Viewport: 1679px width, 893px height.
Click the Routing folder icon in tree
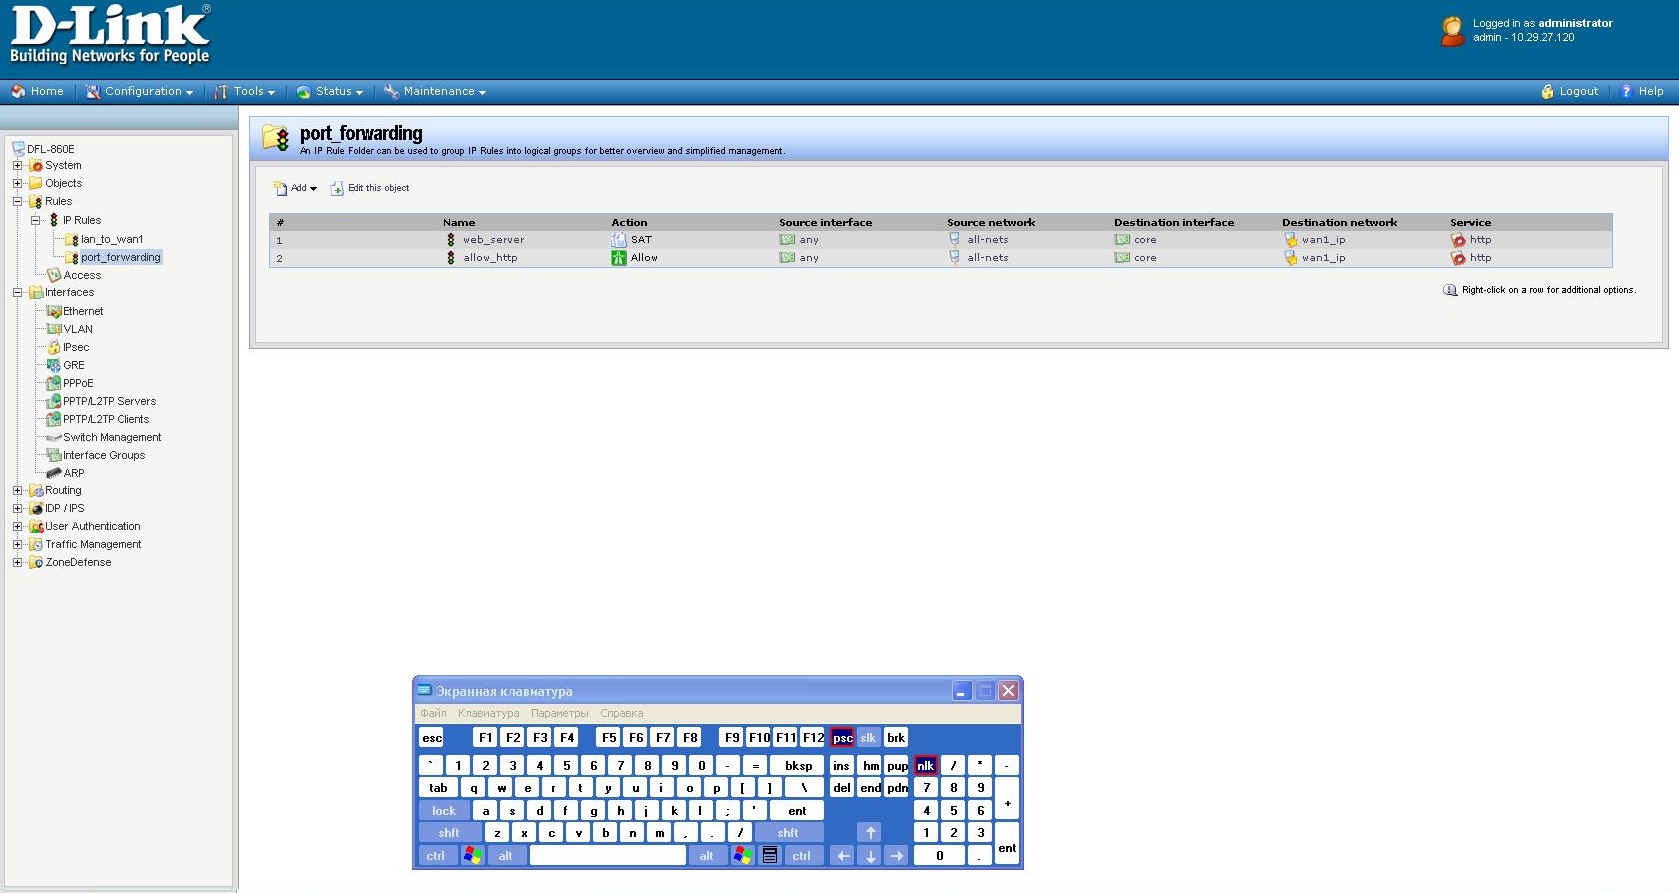point(36,491)
